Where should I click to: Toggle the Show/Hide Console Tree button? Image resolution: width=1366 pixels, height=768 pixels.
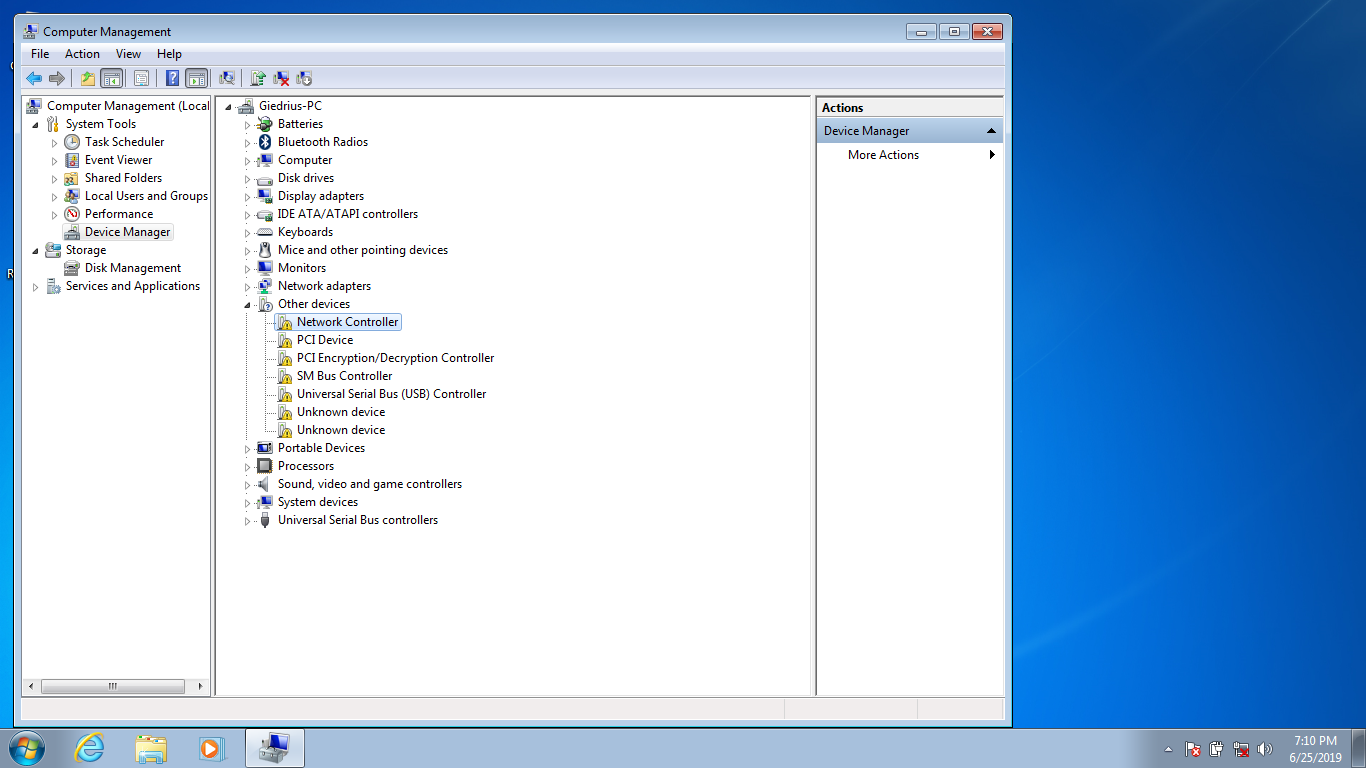(x=112, y=78)
